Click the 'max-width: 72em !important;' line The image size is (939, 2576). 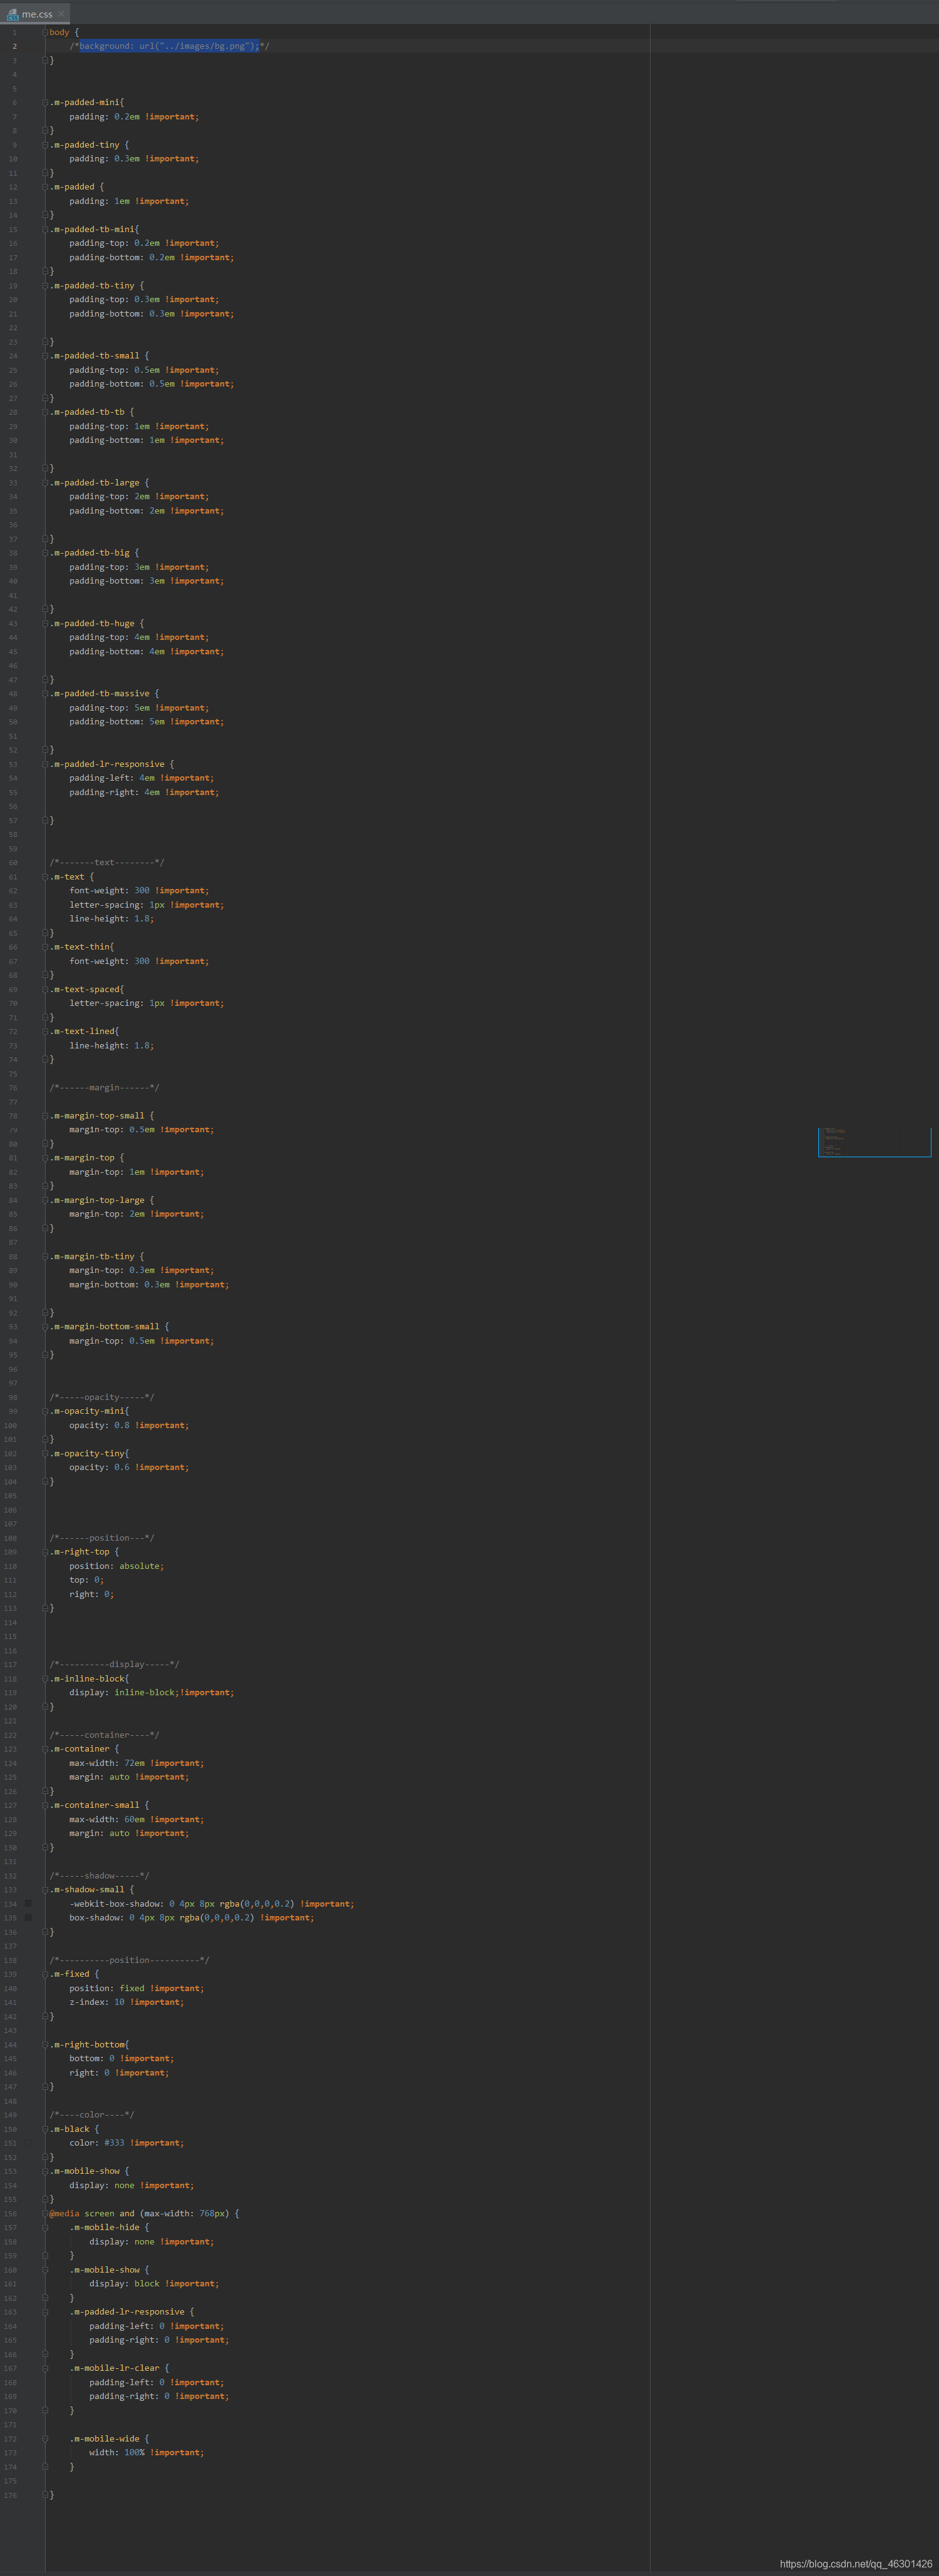(136, 1763)
